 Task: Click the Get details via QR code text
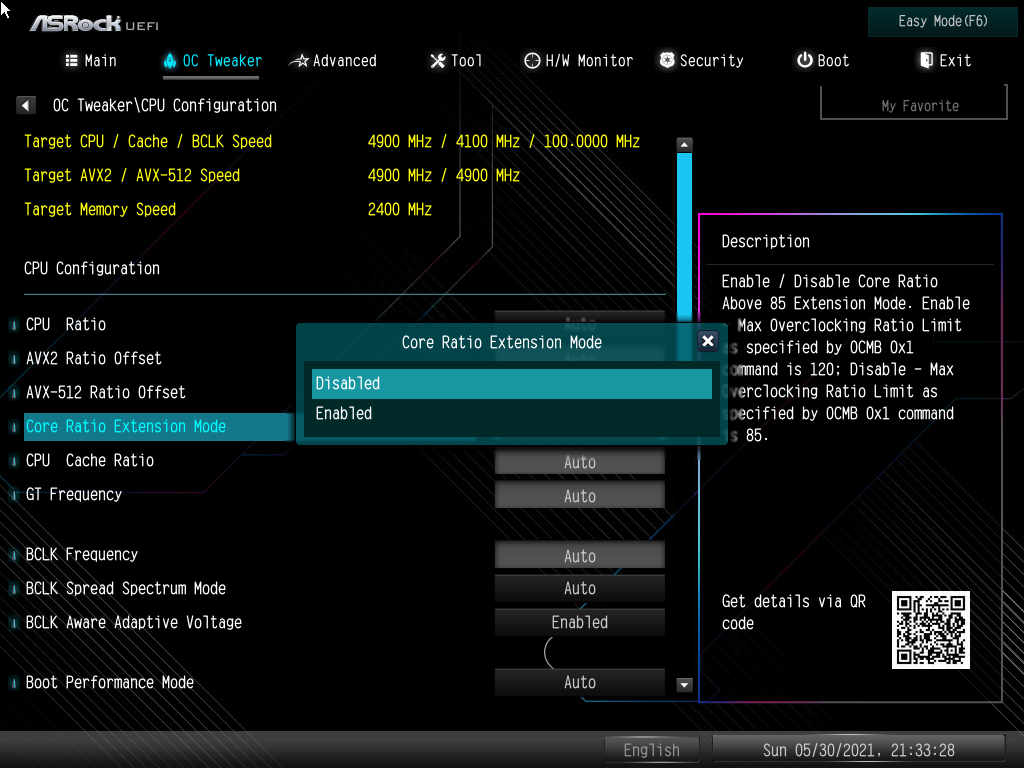(793, 612)
